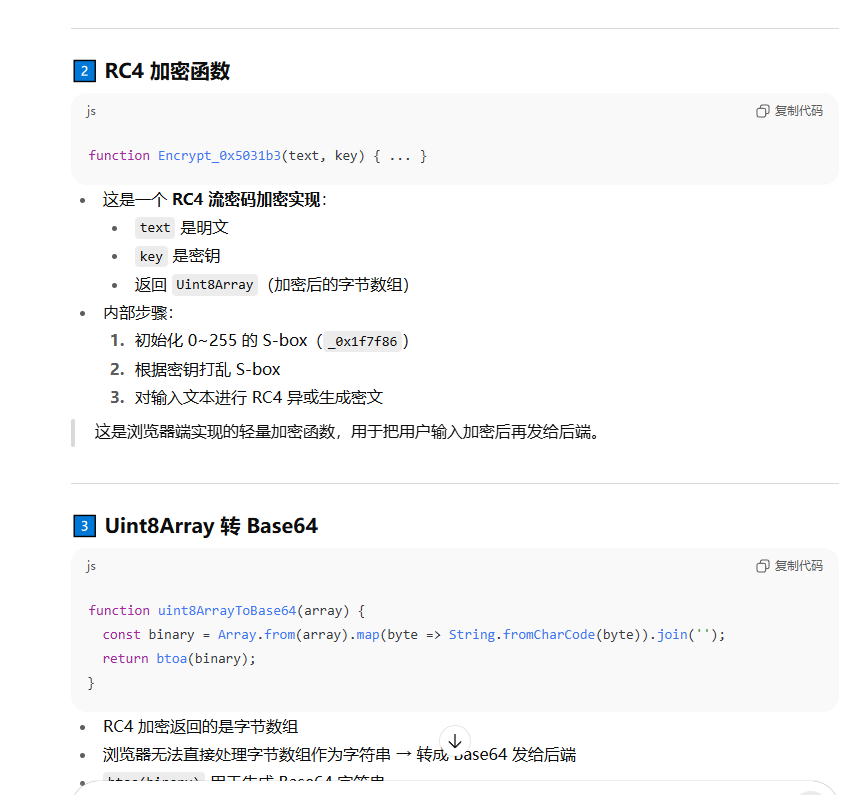This screenshot has height=795, width=849.
Task: Click the inline Uint8Array code tag
Action: (215, 285)
